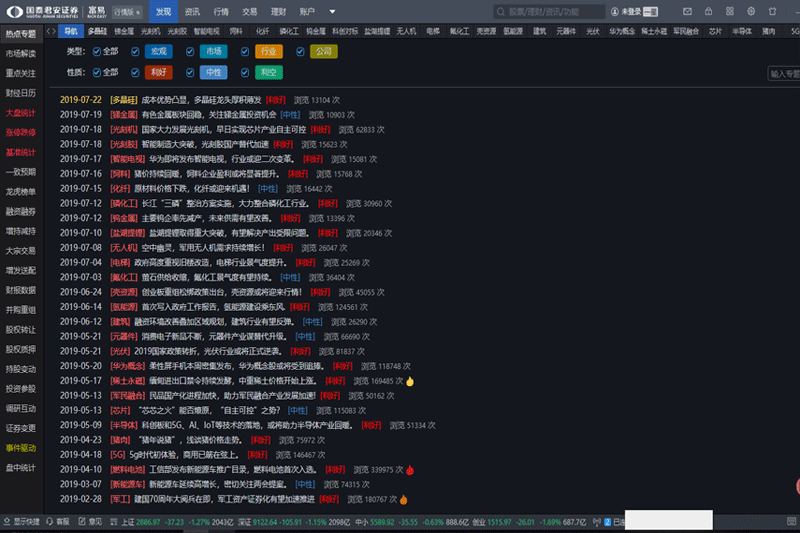Open article 华为即将发布智能电视
Screen dimensions: 800x533
(x=221, y=159)
